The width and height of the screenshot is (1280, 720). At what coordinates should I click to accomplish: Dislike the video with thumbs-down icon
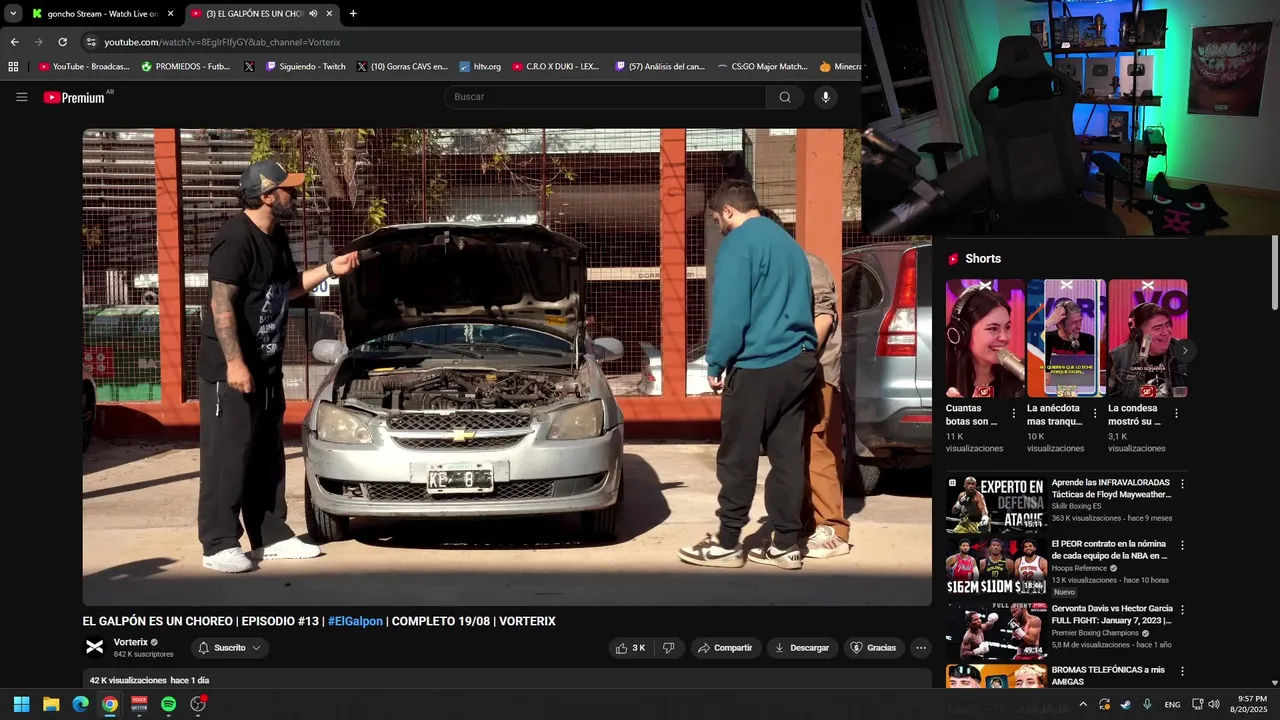click(668, 648)
